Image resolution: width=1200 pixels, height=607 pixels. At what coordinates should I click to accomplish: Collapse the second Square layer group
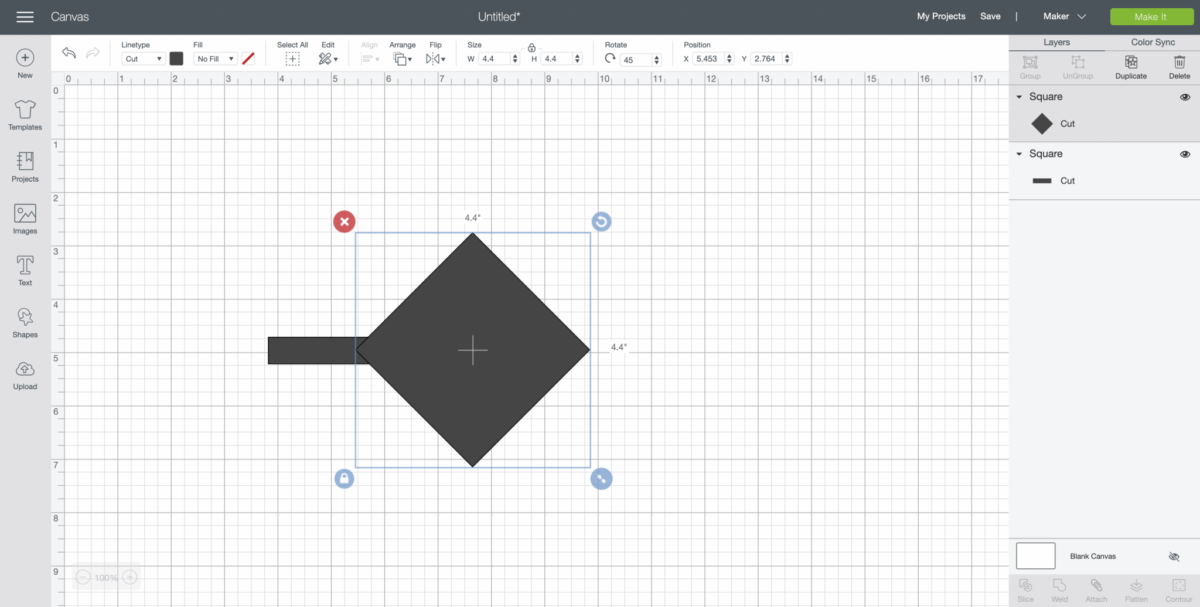pos(1019,154)
